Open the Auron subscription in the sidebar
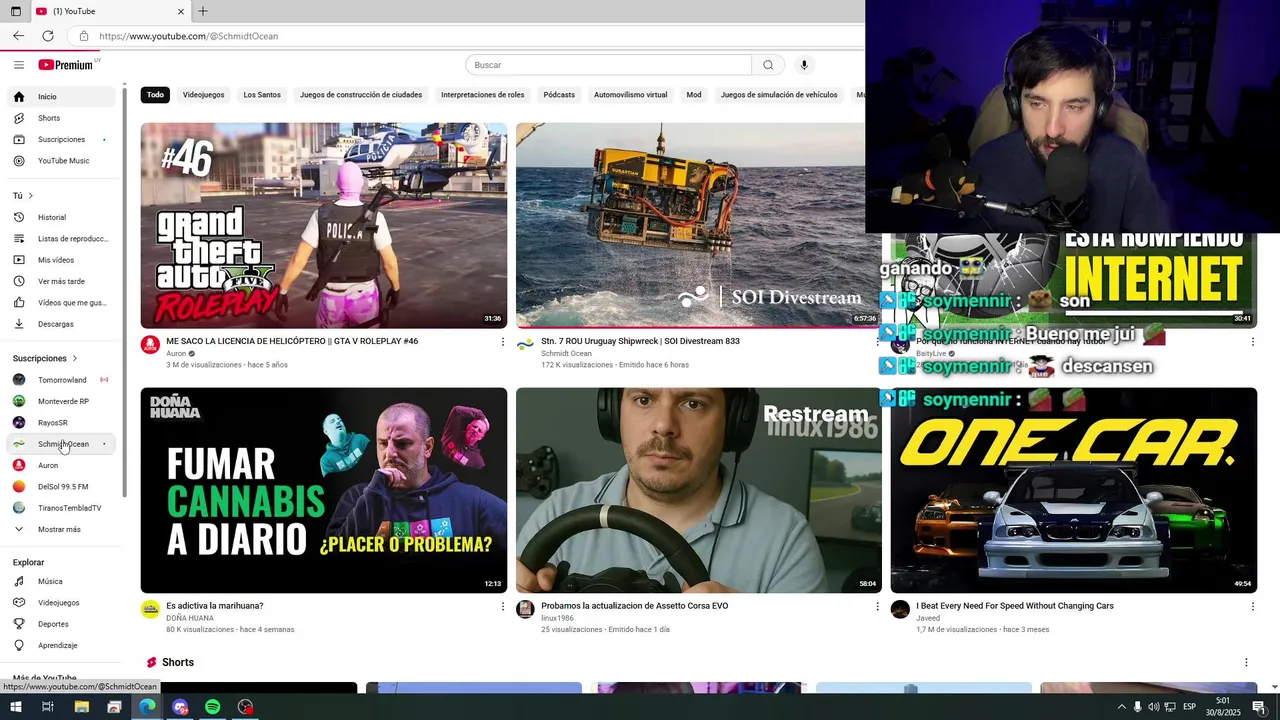Viewport: 1280px width, 720px height. [62, 465]
